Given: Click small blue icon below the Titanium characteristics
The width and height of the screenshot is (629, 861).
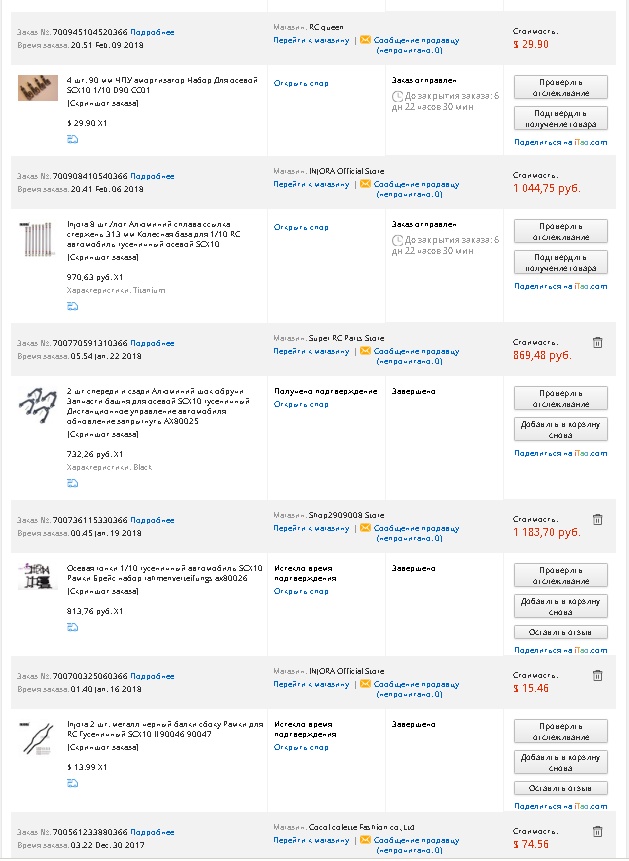Looking at the screenshot, I should coord(73,307).
